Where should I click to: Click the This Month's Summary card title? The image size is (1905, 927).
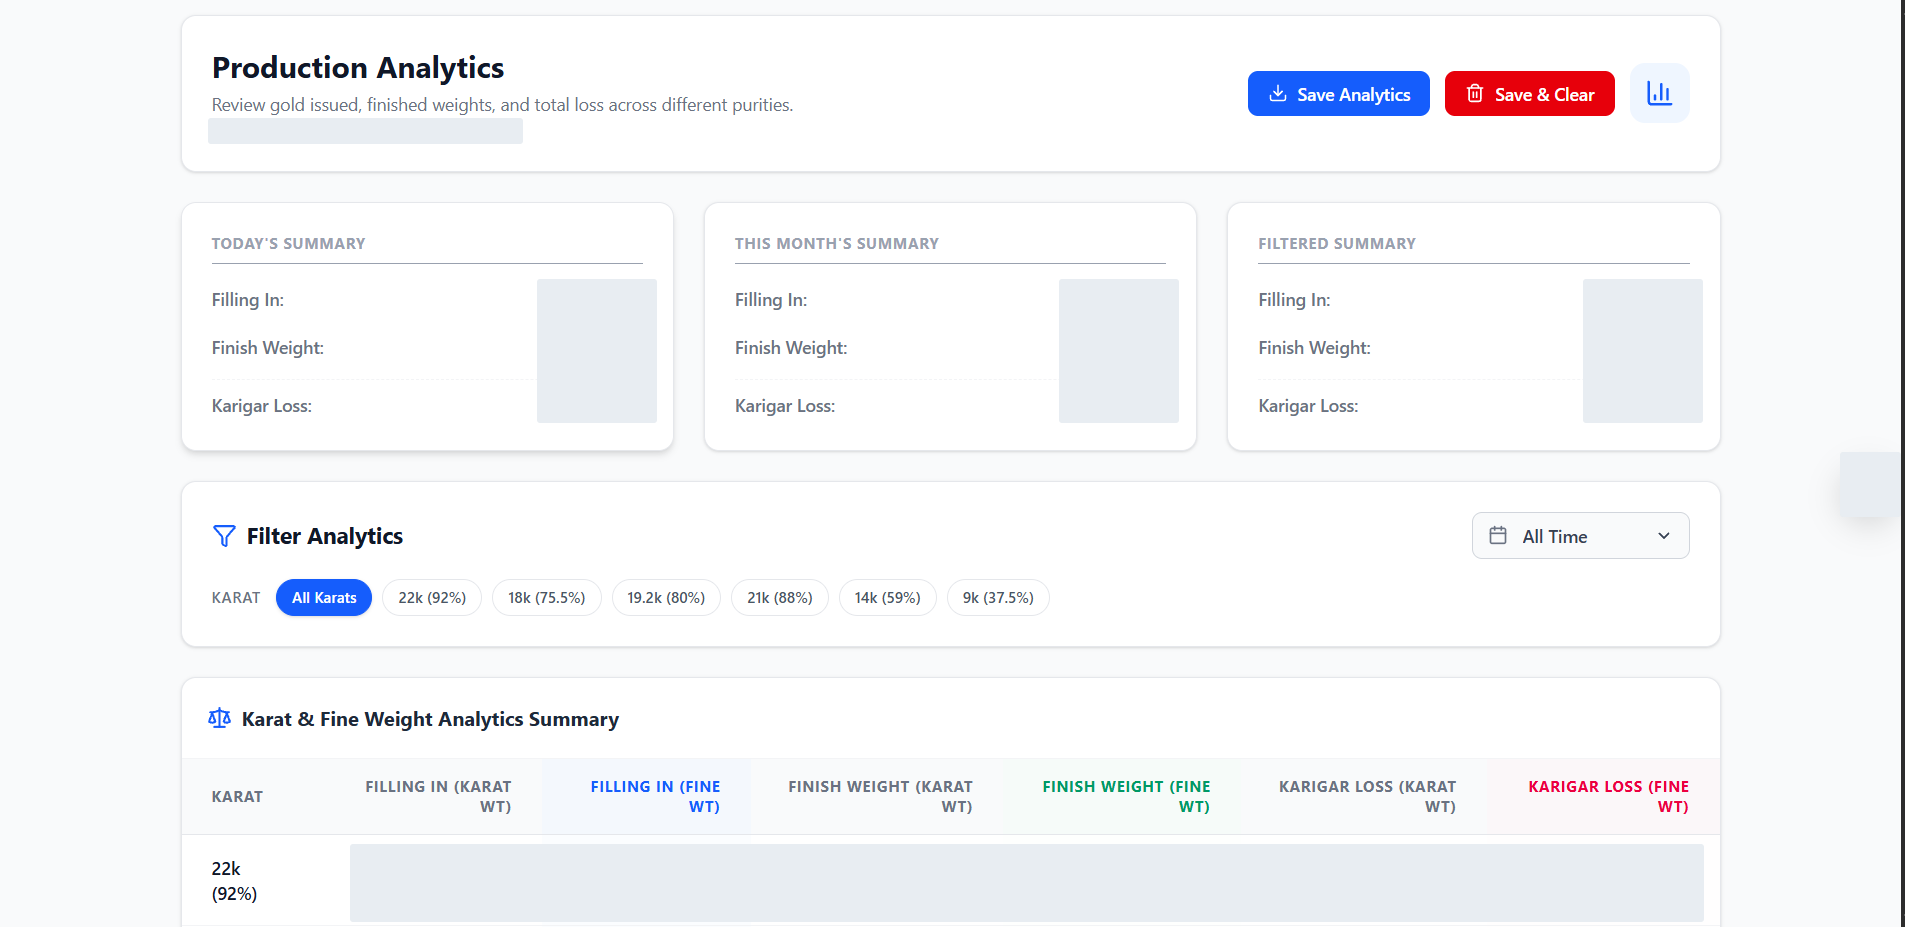(837, 244)
